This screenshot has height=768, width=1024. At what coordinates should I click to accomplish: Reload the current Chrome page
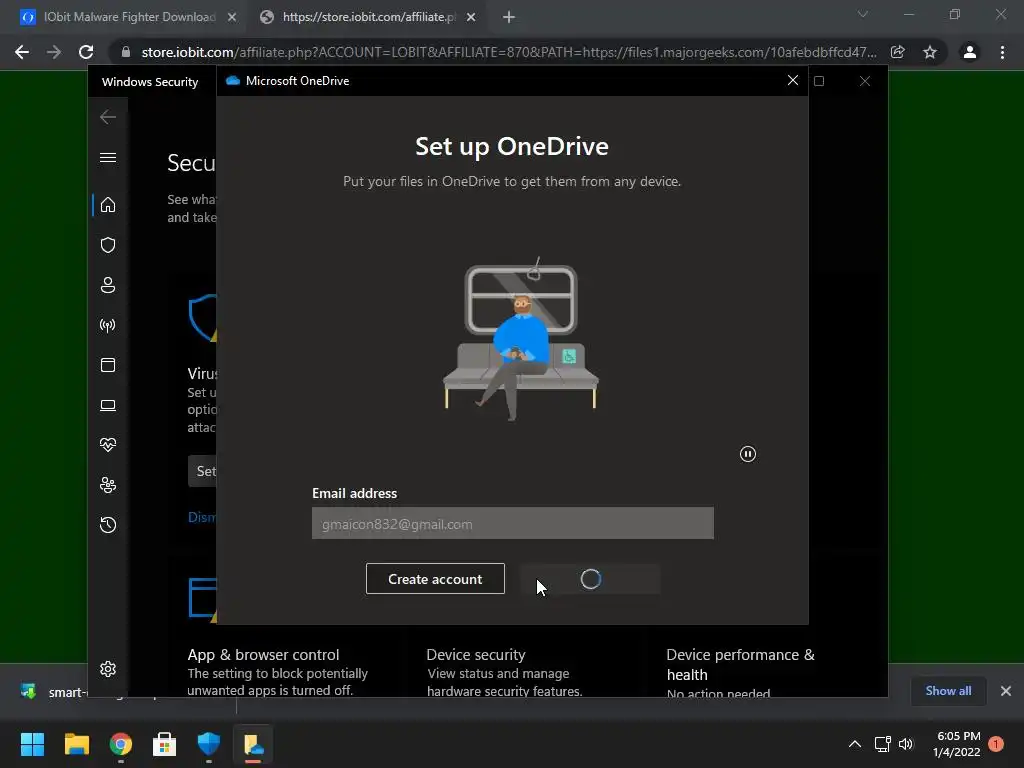[x=86, y=52]
